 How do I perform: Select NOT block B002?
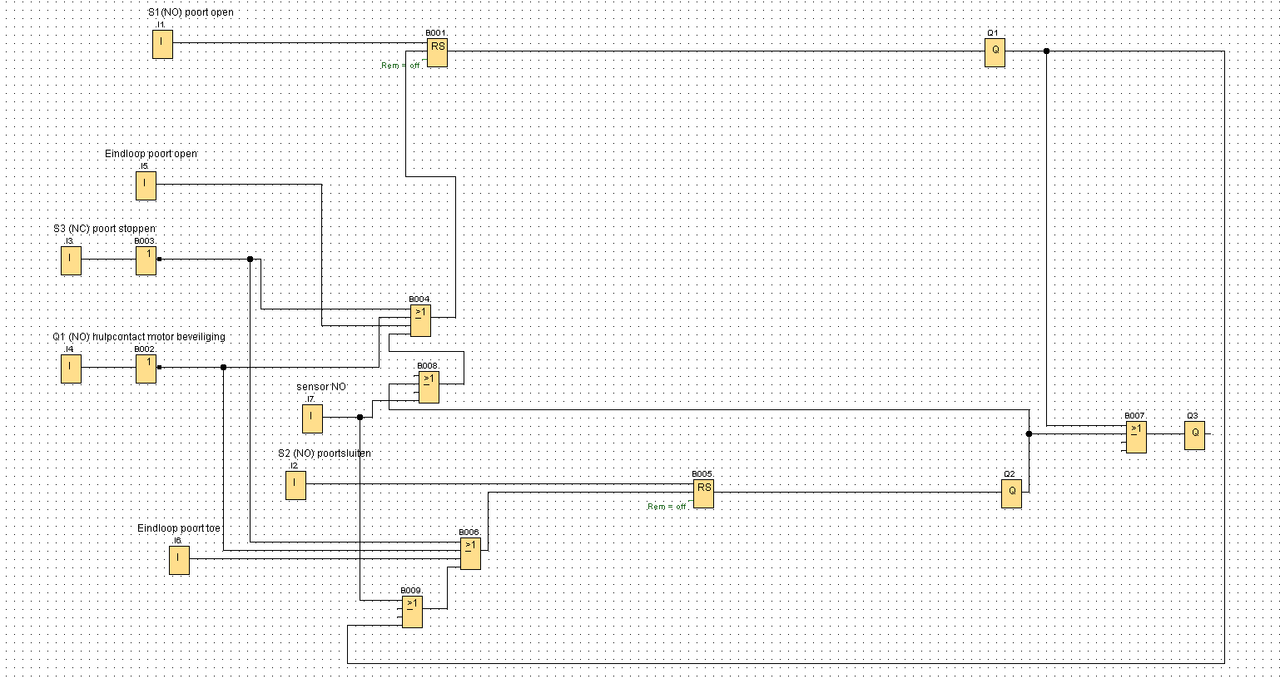[146, 369]
